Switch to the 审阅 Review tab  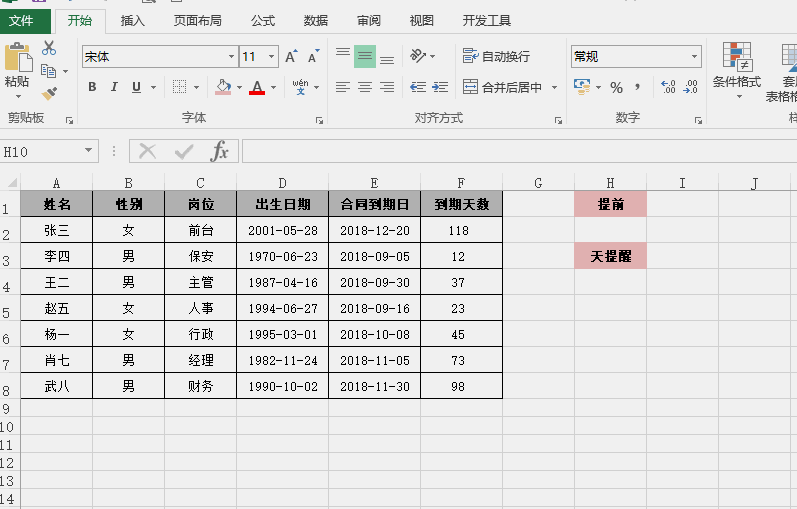(x=369, y=21)
